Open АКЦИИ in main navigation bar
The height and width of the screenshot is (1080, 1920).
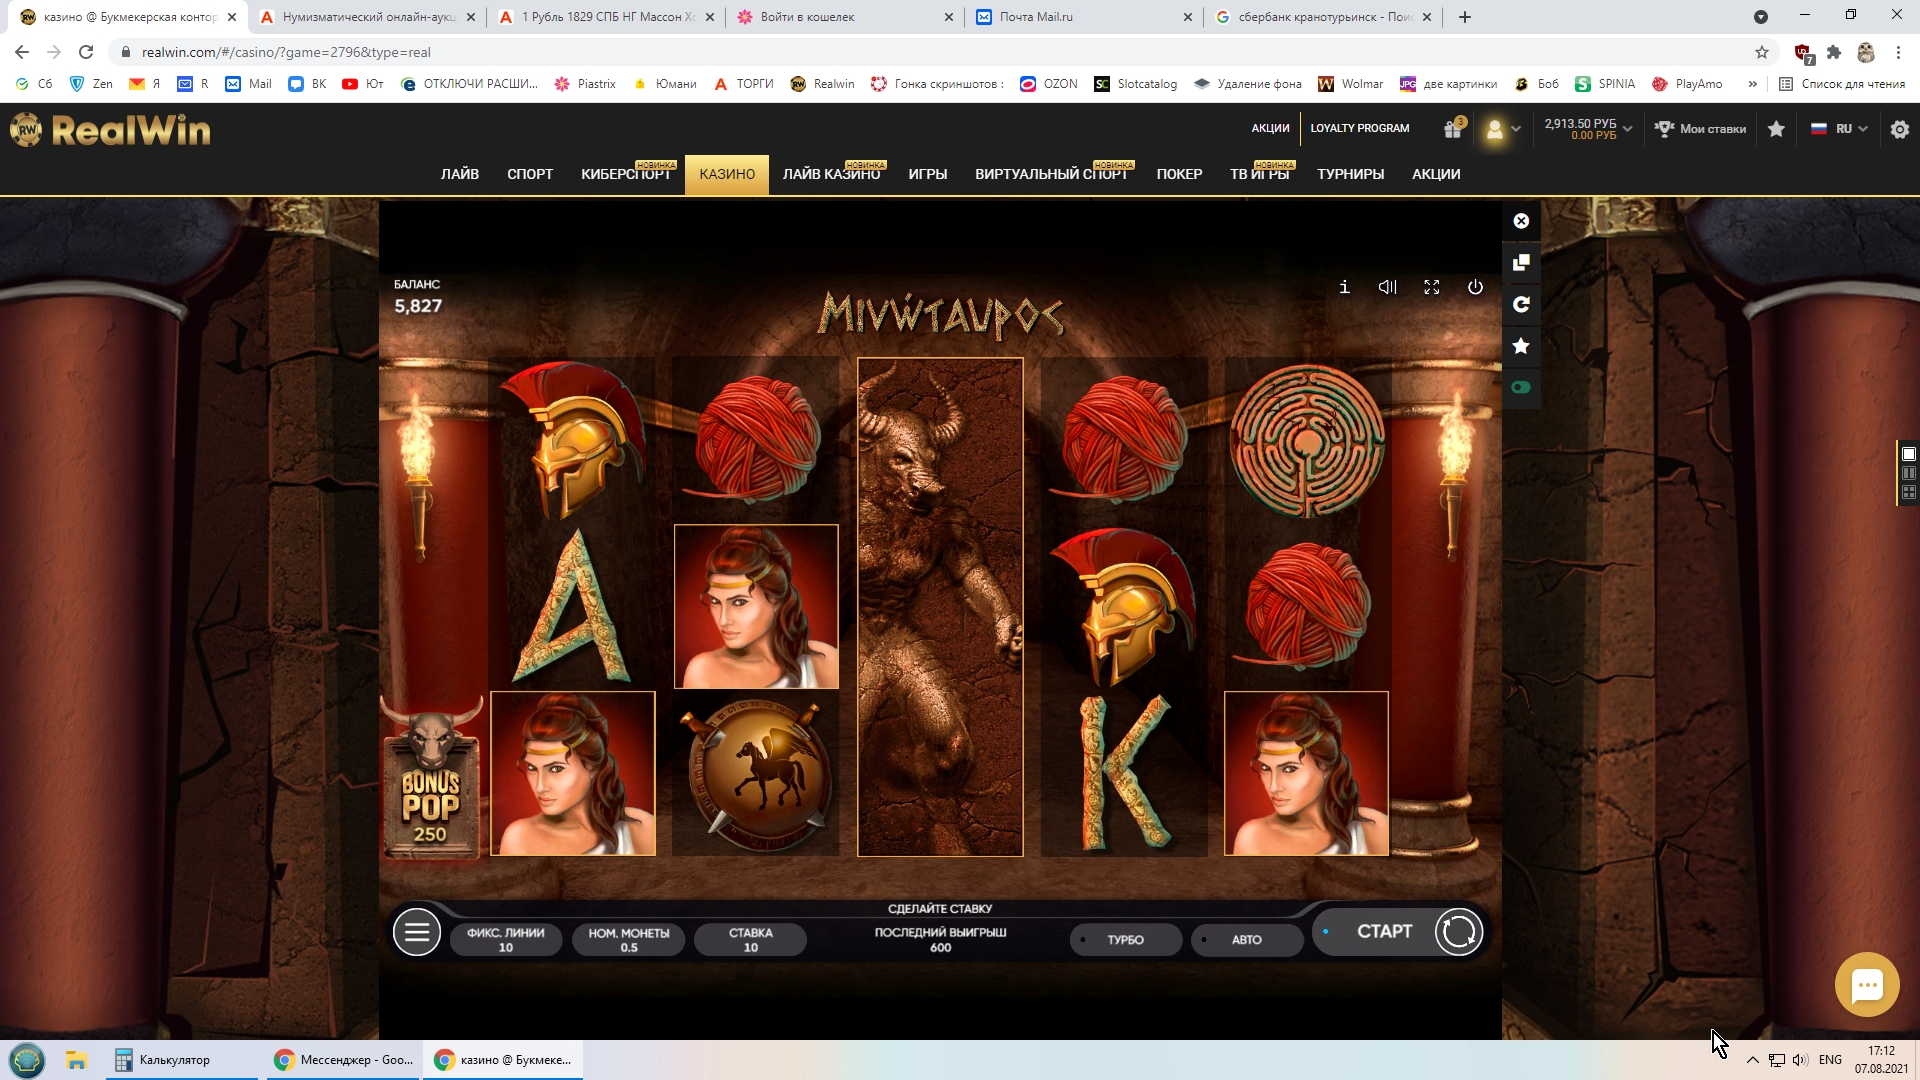1436,174
